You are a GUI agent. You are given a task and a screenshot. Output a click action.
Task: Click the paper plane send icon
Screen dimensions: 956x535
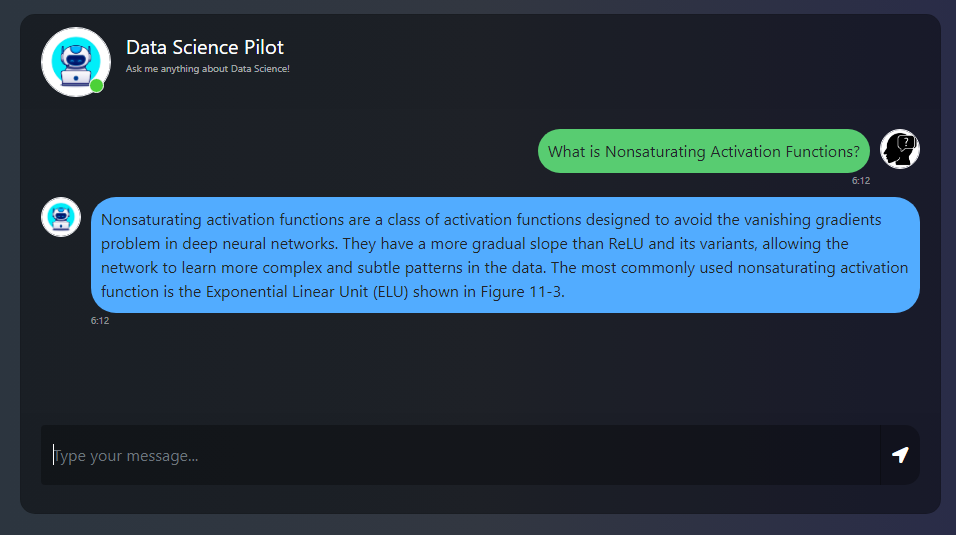coord(900,455)
